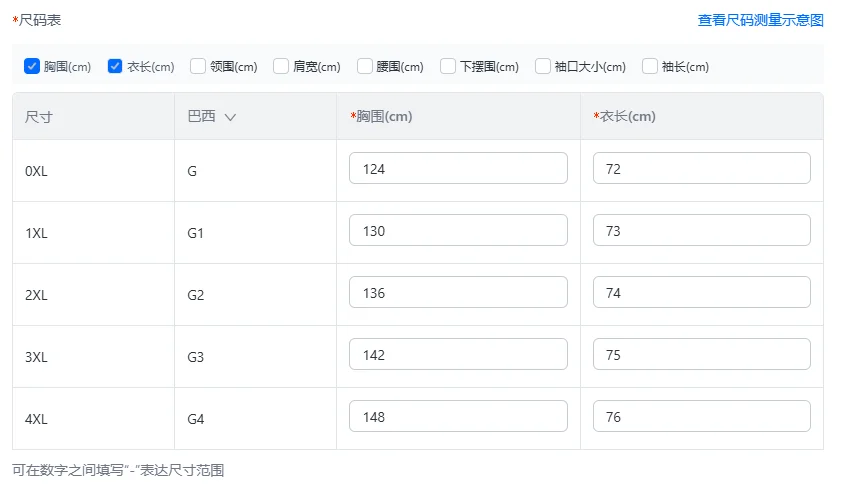This screenshot has height=504, width=841.
Task: Turn on the 袖长(cm) checkbox
Action: pos(650,67)
